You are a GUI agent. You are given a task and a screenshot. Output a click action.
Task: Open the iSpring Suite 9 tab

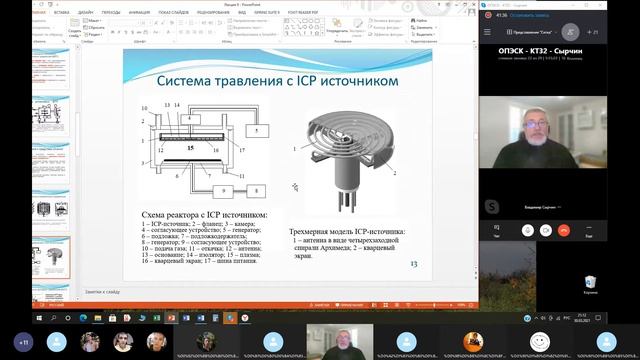click(x=267, y=13)
